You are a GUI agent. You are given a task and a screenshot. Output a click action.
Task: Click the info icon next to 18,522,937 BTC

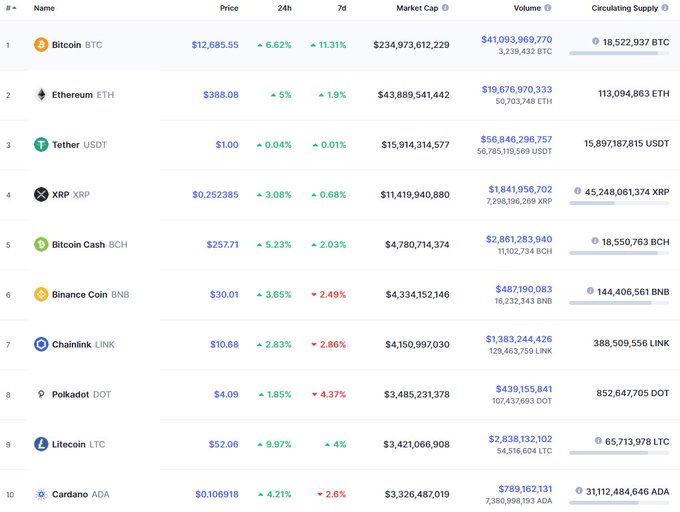(x=595, y=41)
